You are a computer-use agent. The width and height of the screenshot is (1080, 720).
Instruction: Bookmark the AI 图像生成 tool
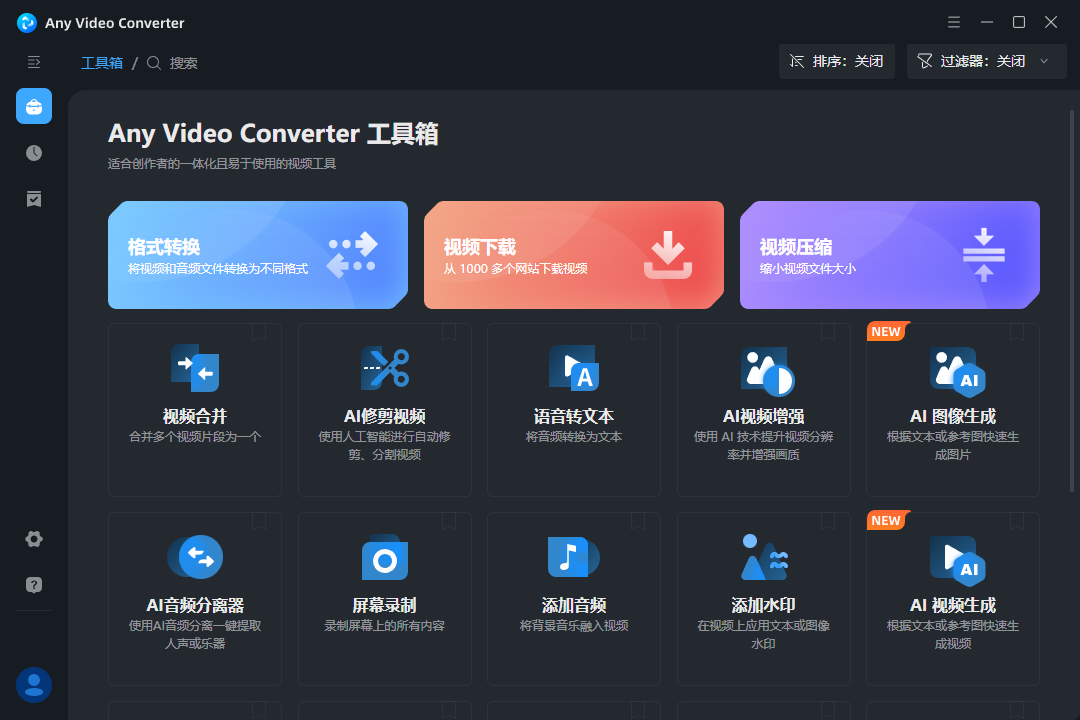[x=1017, y=332]
